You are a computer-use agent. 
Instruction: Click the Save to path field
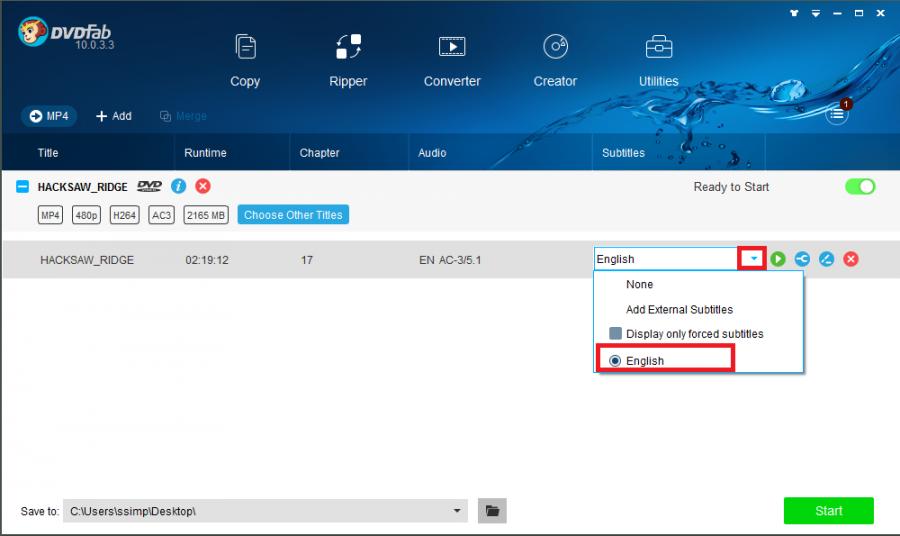tap(266, 511)
